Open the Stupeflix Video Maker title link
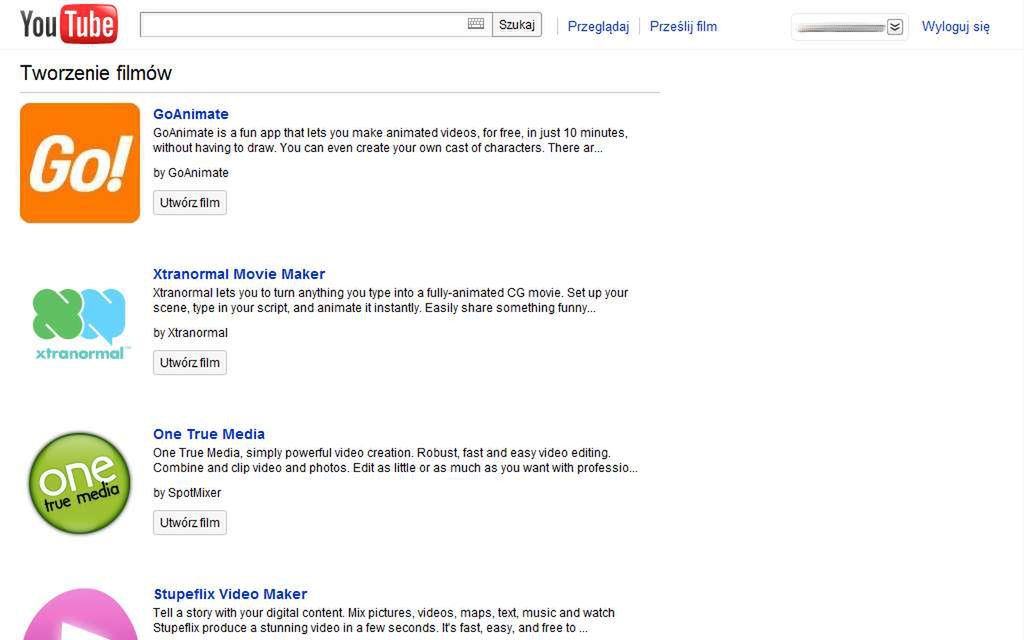 pos(230,594)
